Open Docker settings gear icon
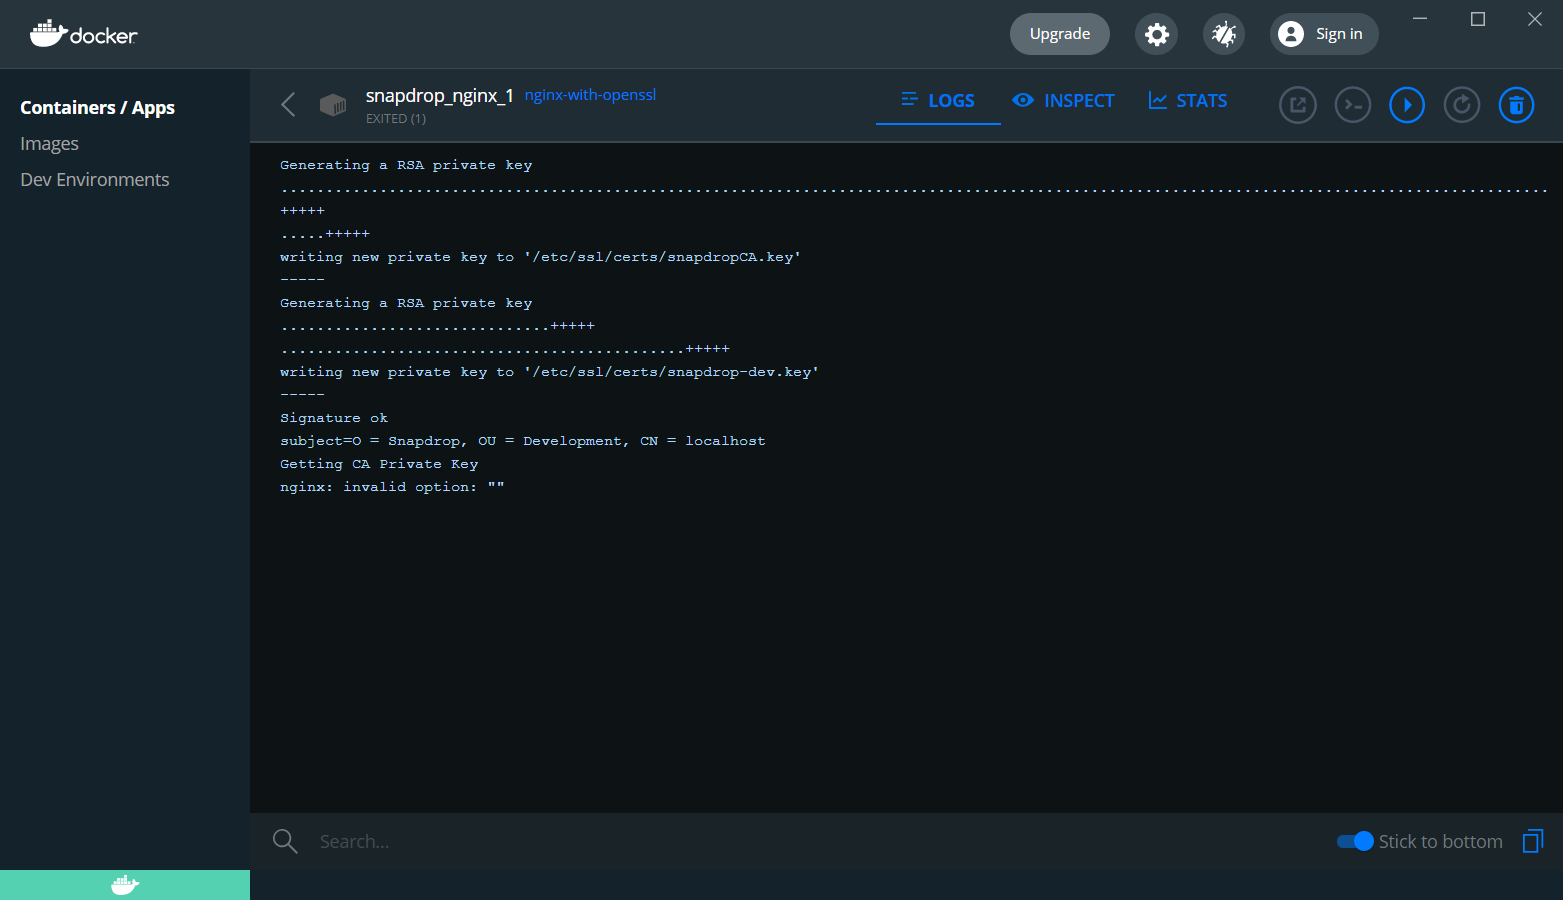 [x=1156, y=34]
